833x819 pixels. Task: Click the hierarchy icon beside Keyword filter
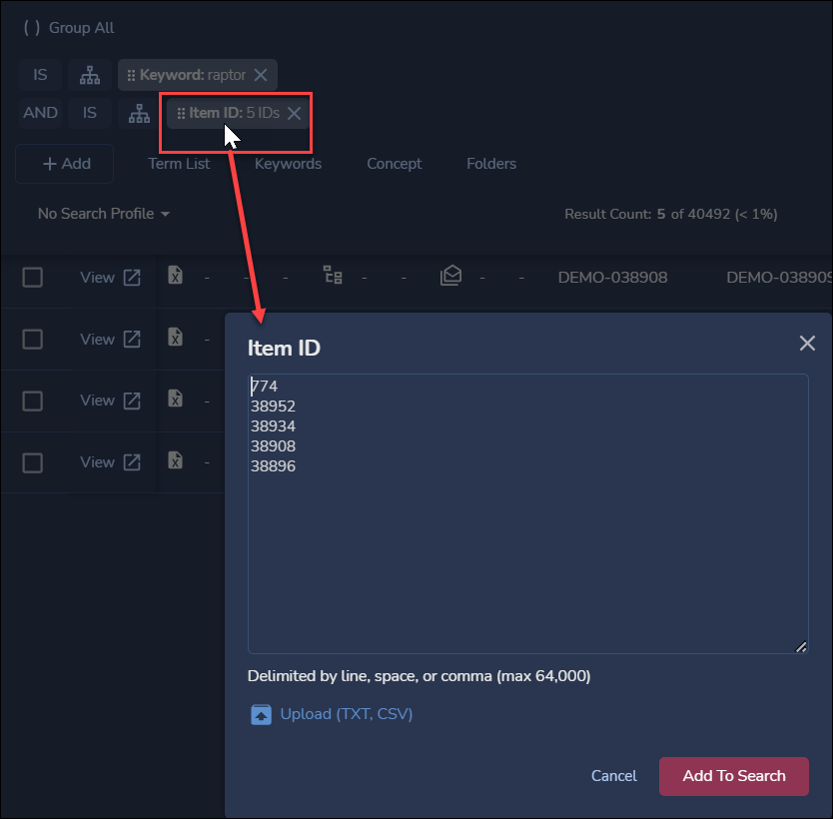tap(90, 75)
